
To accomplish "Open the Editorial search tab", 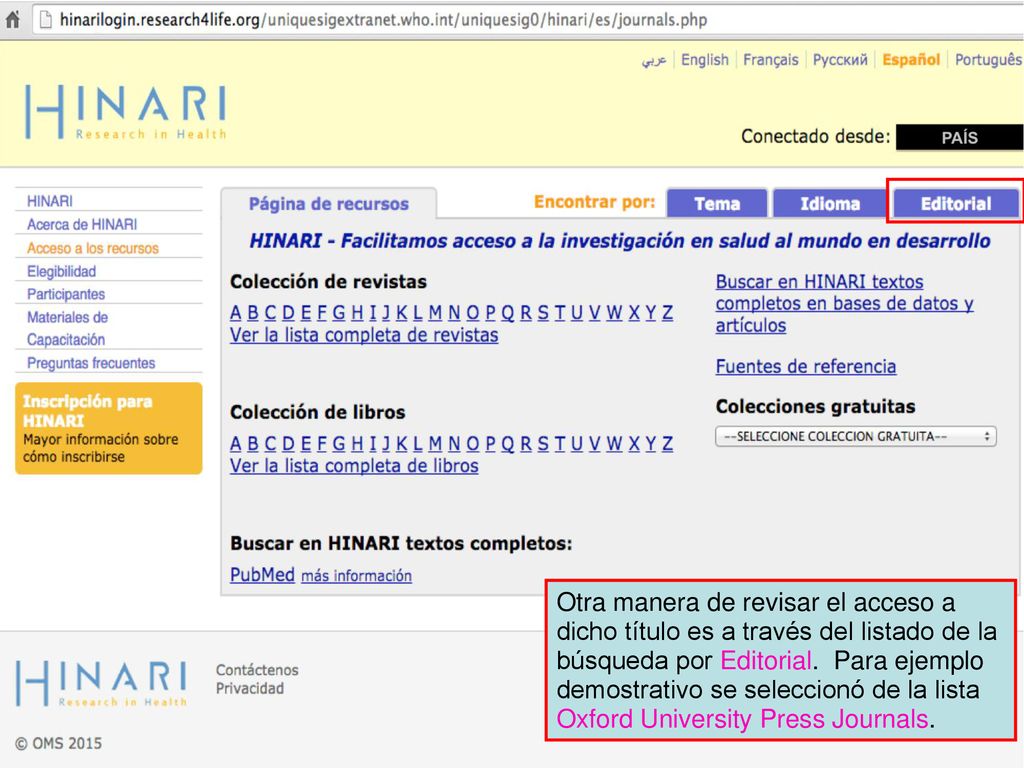I will 955,203.
